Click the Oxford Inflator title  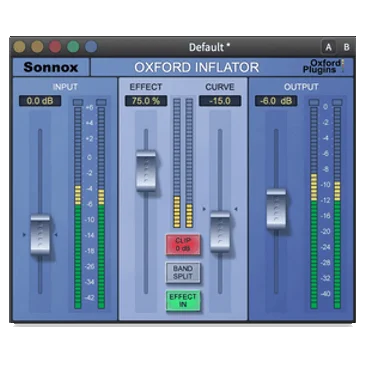pos(197,67)
